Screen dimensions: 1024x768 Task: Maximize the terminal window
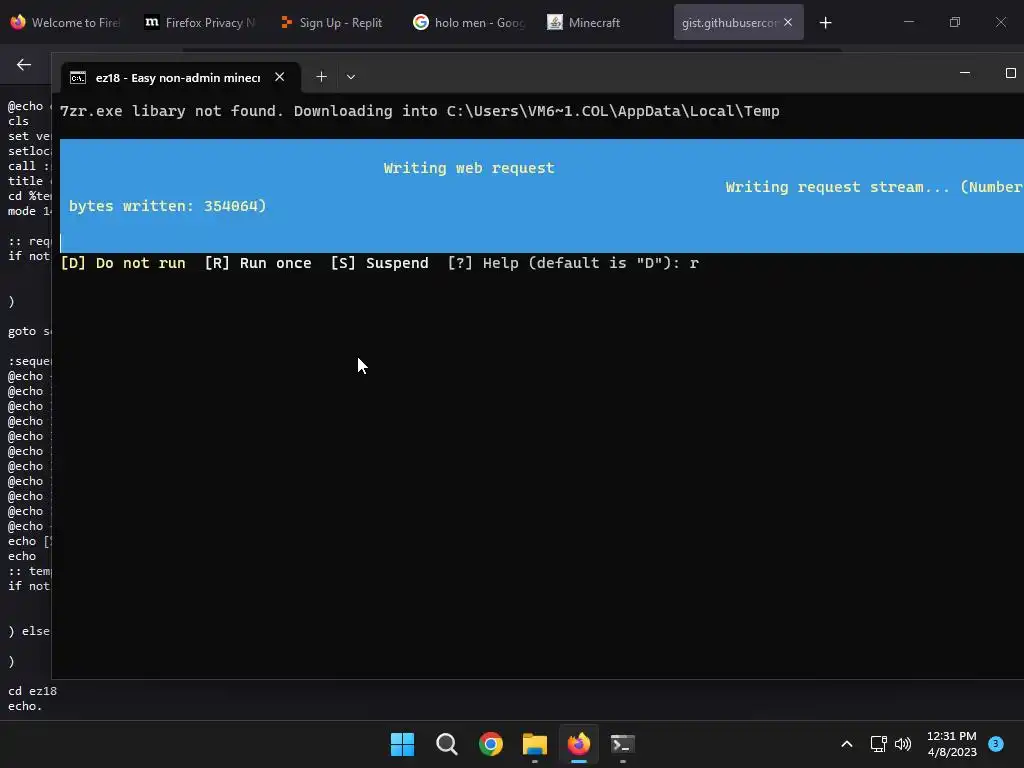pos(1010,73)
